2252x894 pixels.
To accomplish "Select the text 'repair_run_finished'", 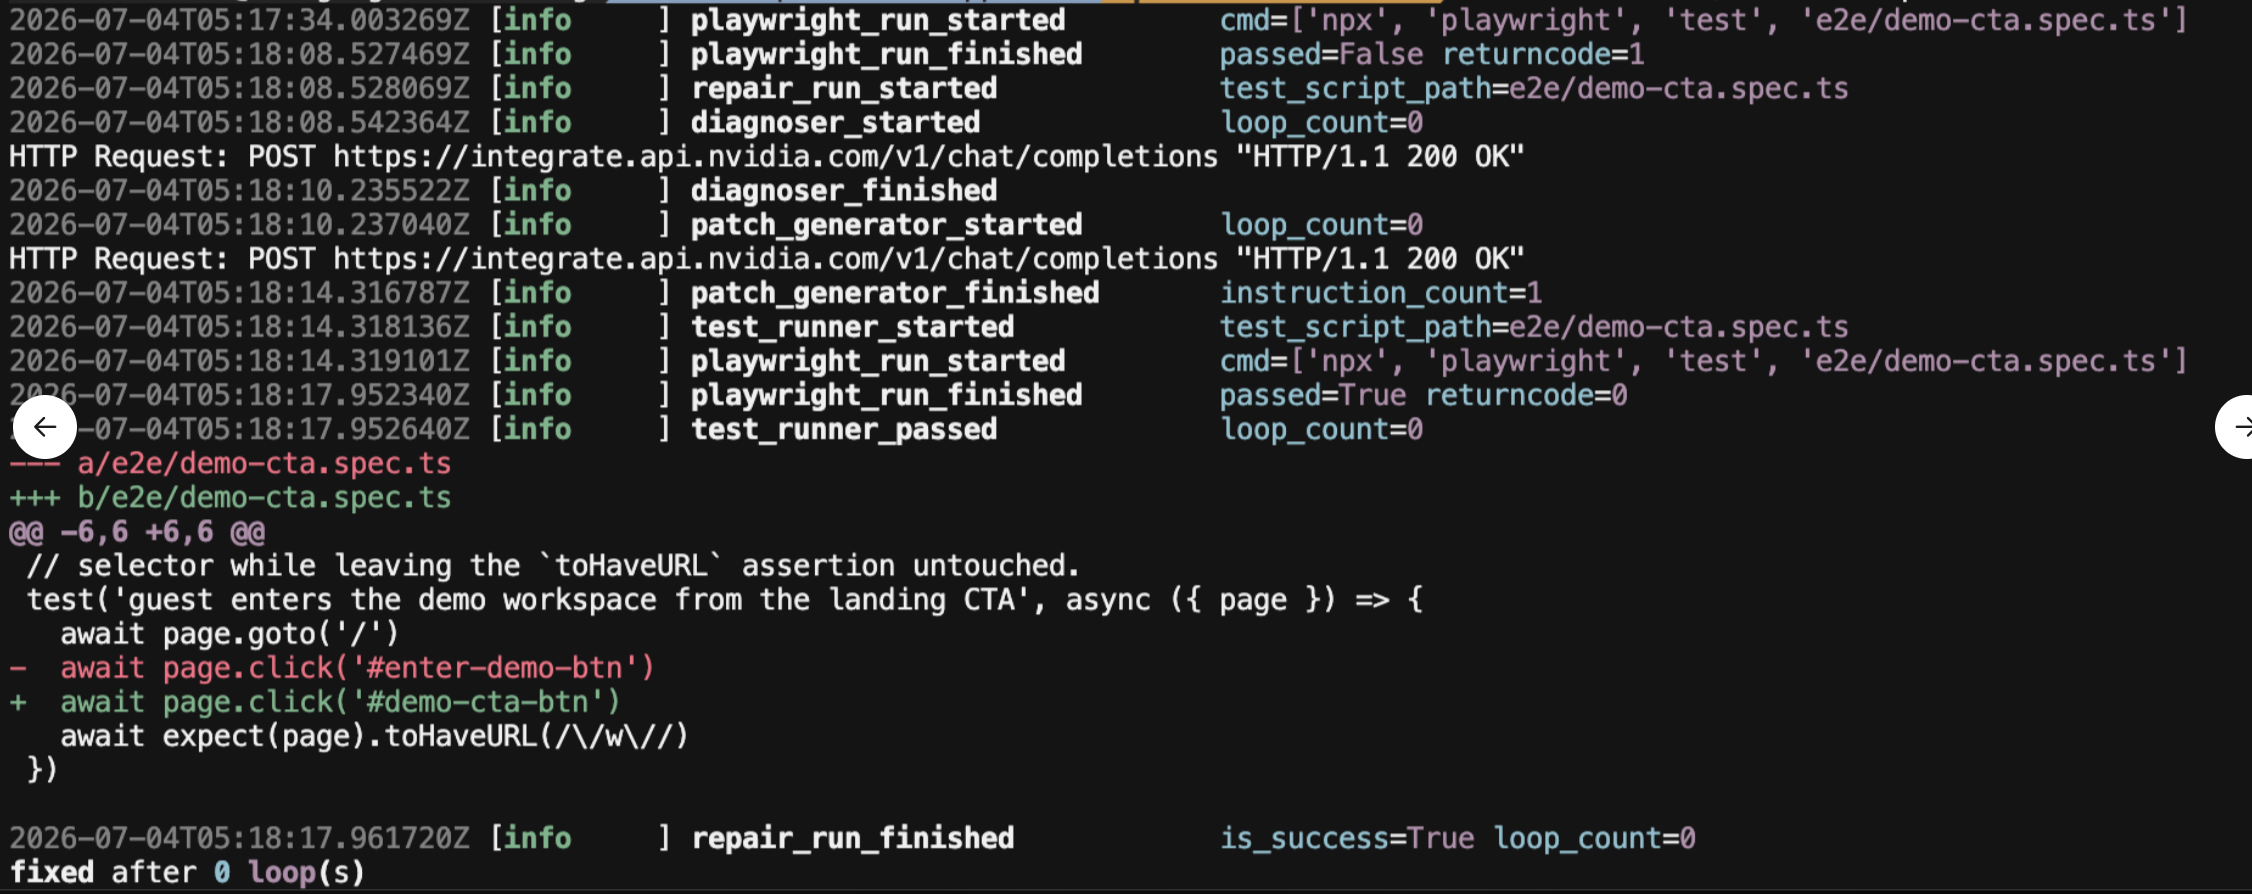I will [x=853, y=838].
